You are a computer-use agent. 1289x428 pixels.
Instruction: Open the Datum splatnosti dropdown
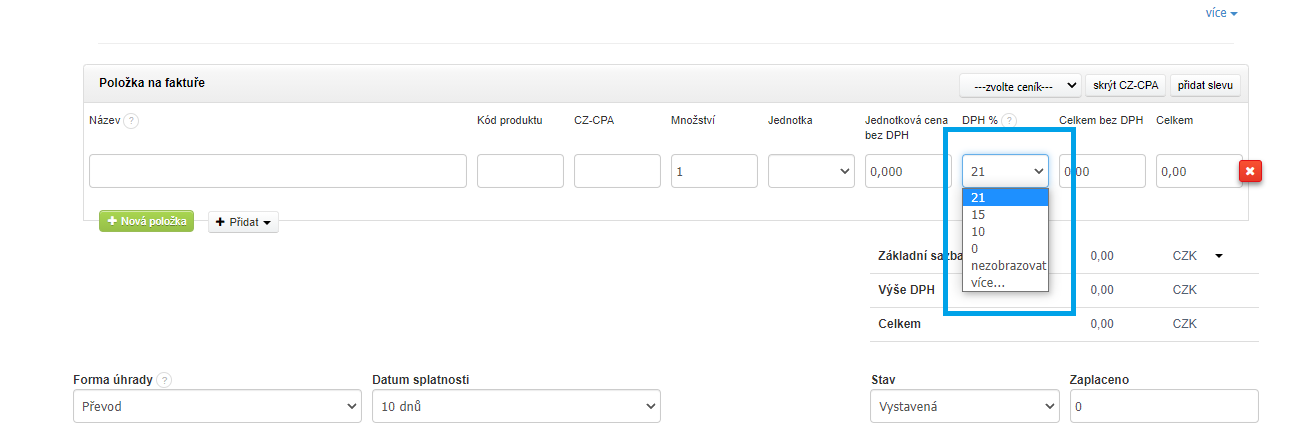[515, 406]
